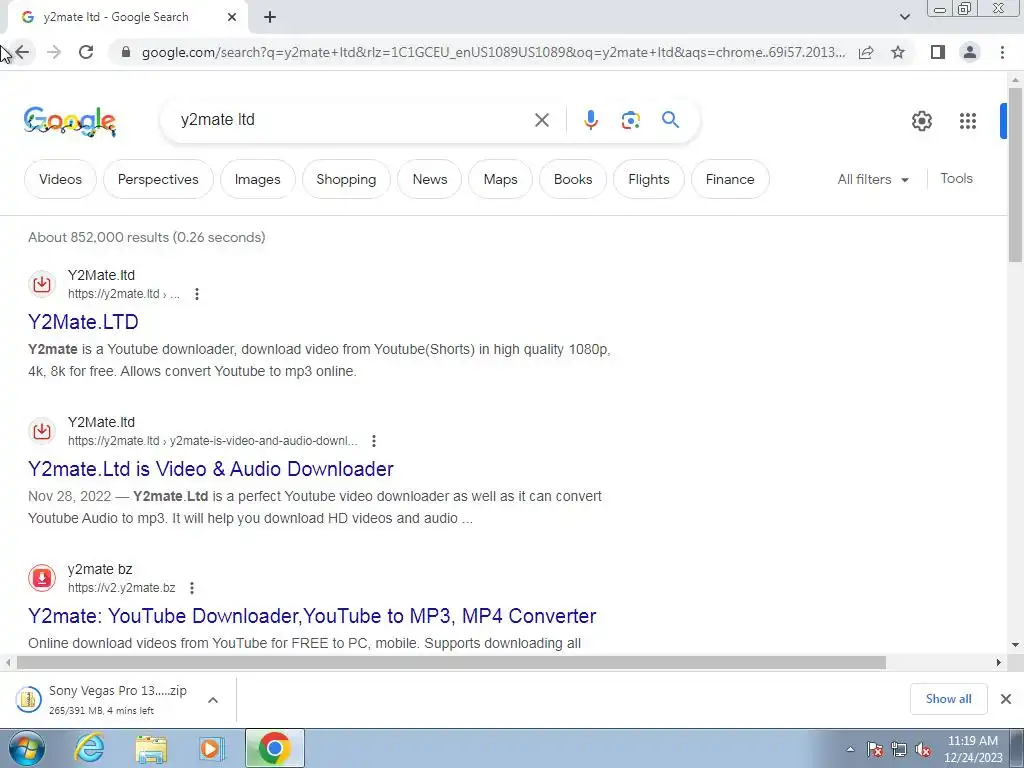Viewport: 1024px width, 768px height.
Task: Click the page vertical scrollbar thumb
Action: tap(1015, 174)
